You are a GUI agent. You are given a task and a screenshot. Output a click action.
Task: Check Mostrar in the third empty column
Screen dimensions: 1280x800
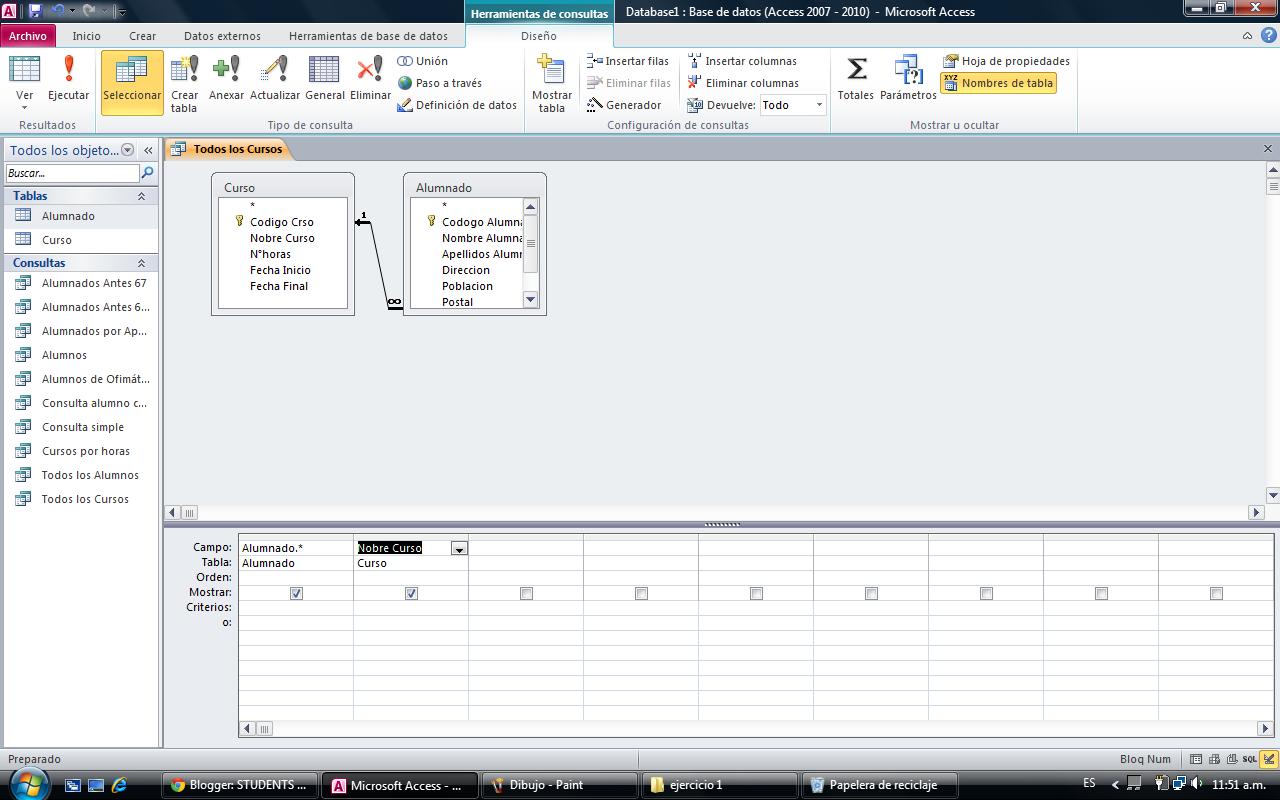(x=525, y=593)
